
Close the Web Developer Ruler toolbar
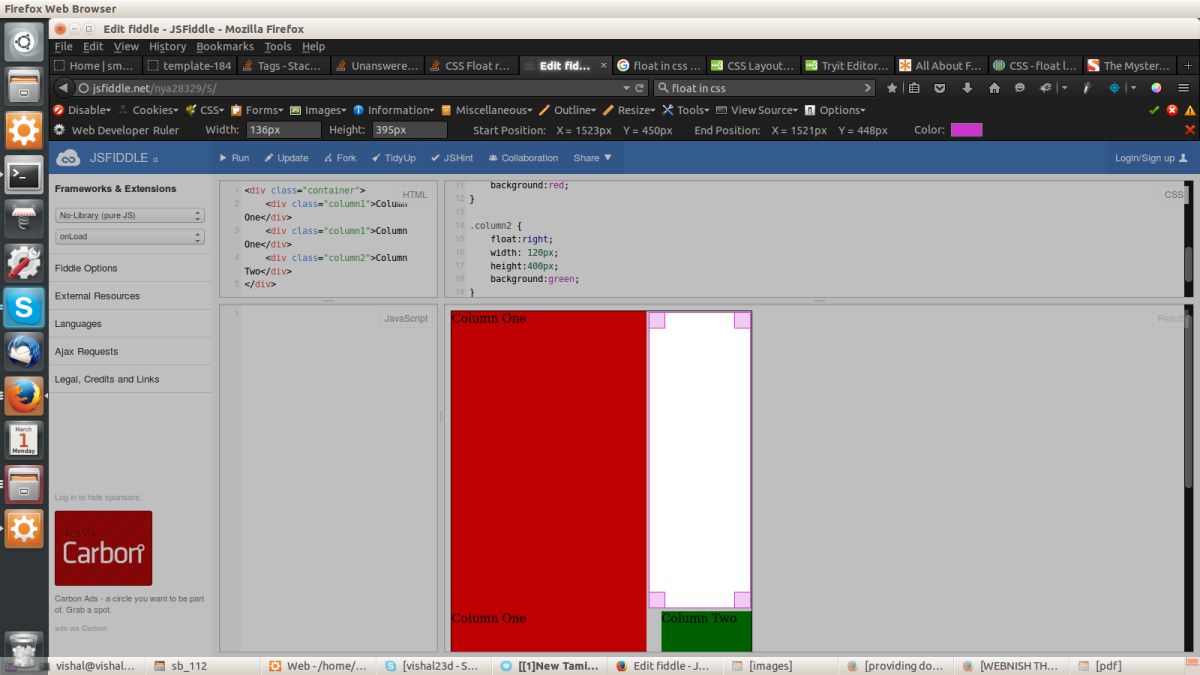pos(1190,130)
